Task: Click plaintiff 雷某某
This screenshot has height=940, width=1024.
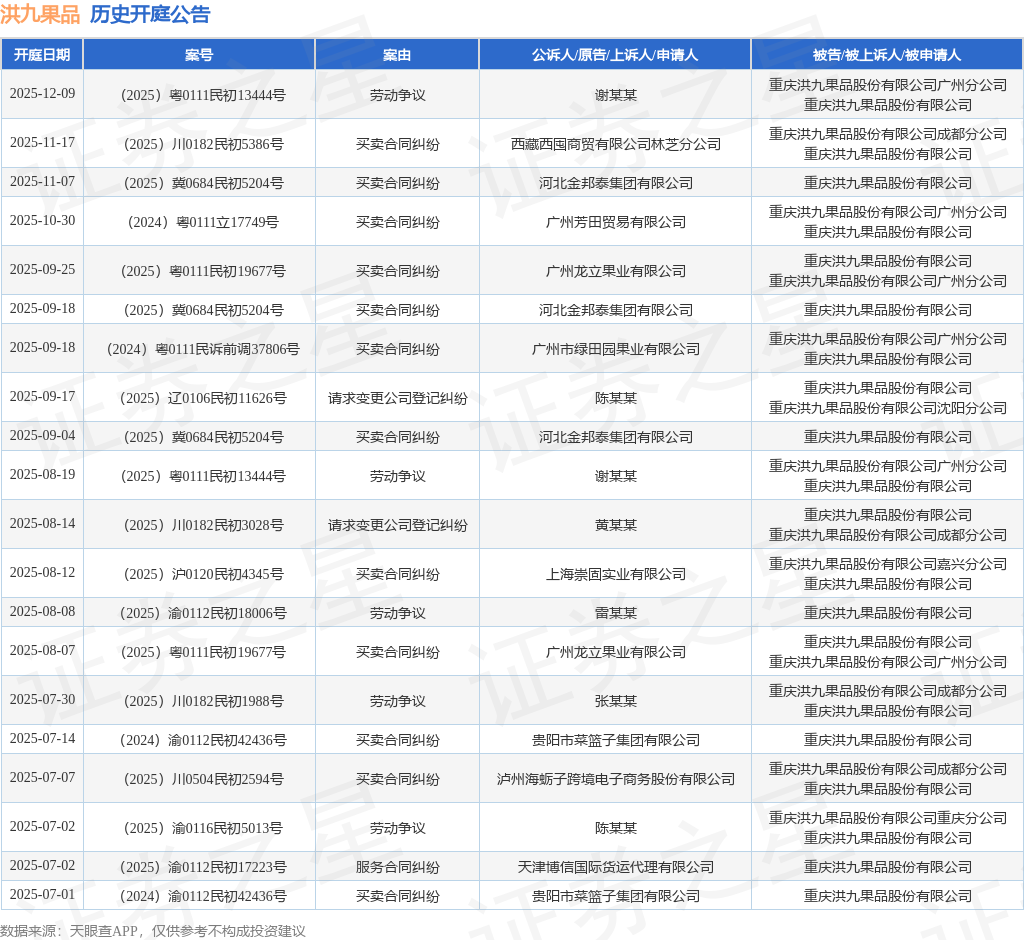Action: pos(616,614)
